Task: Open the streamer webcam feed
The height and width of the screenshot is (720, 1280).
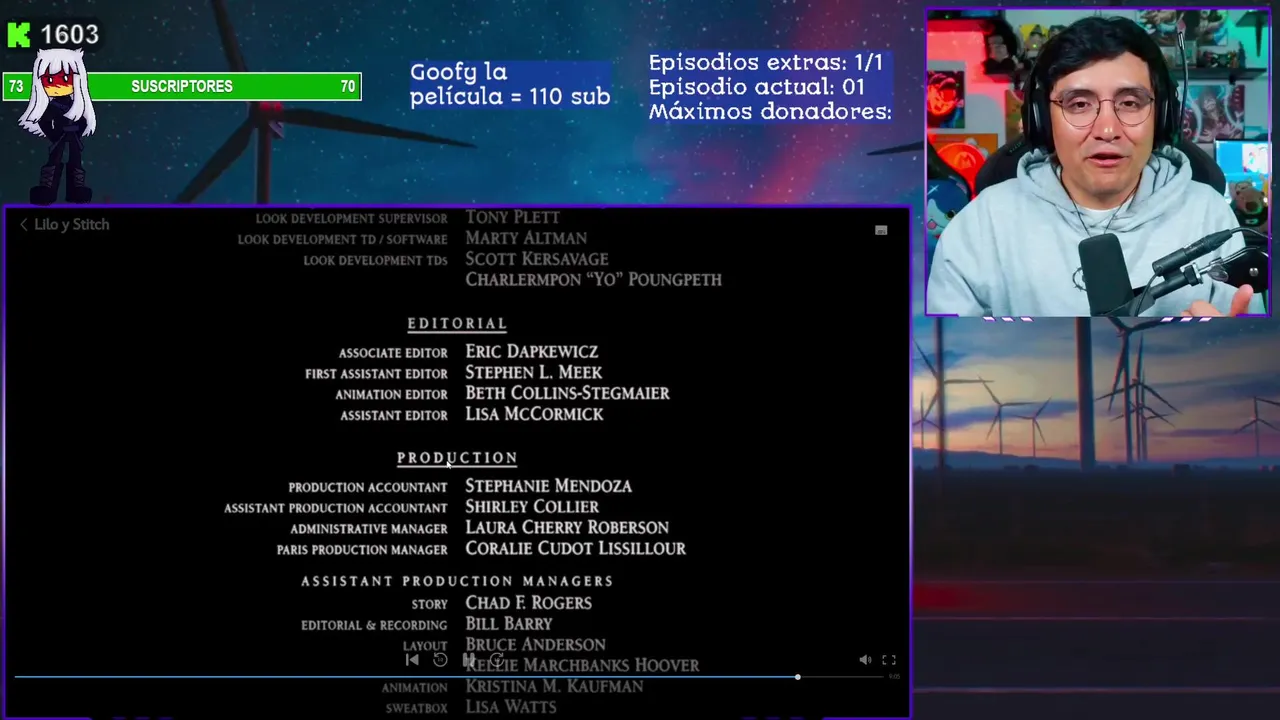Action: 1097,163
